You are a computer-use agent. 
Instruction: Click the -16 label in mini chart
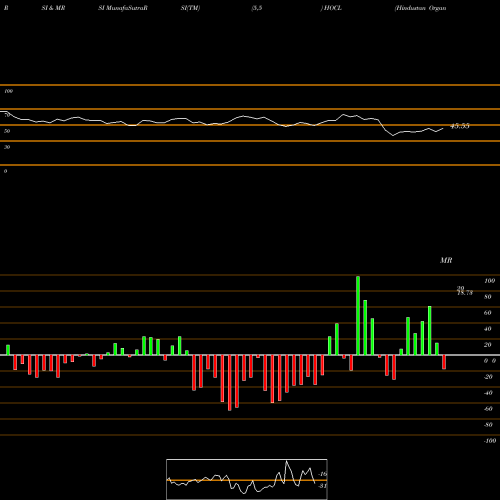[x=323, y=474]
